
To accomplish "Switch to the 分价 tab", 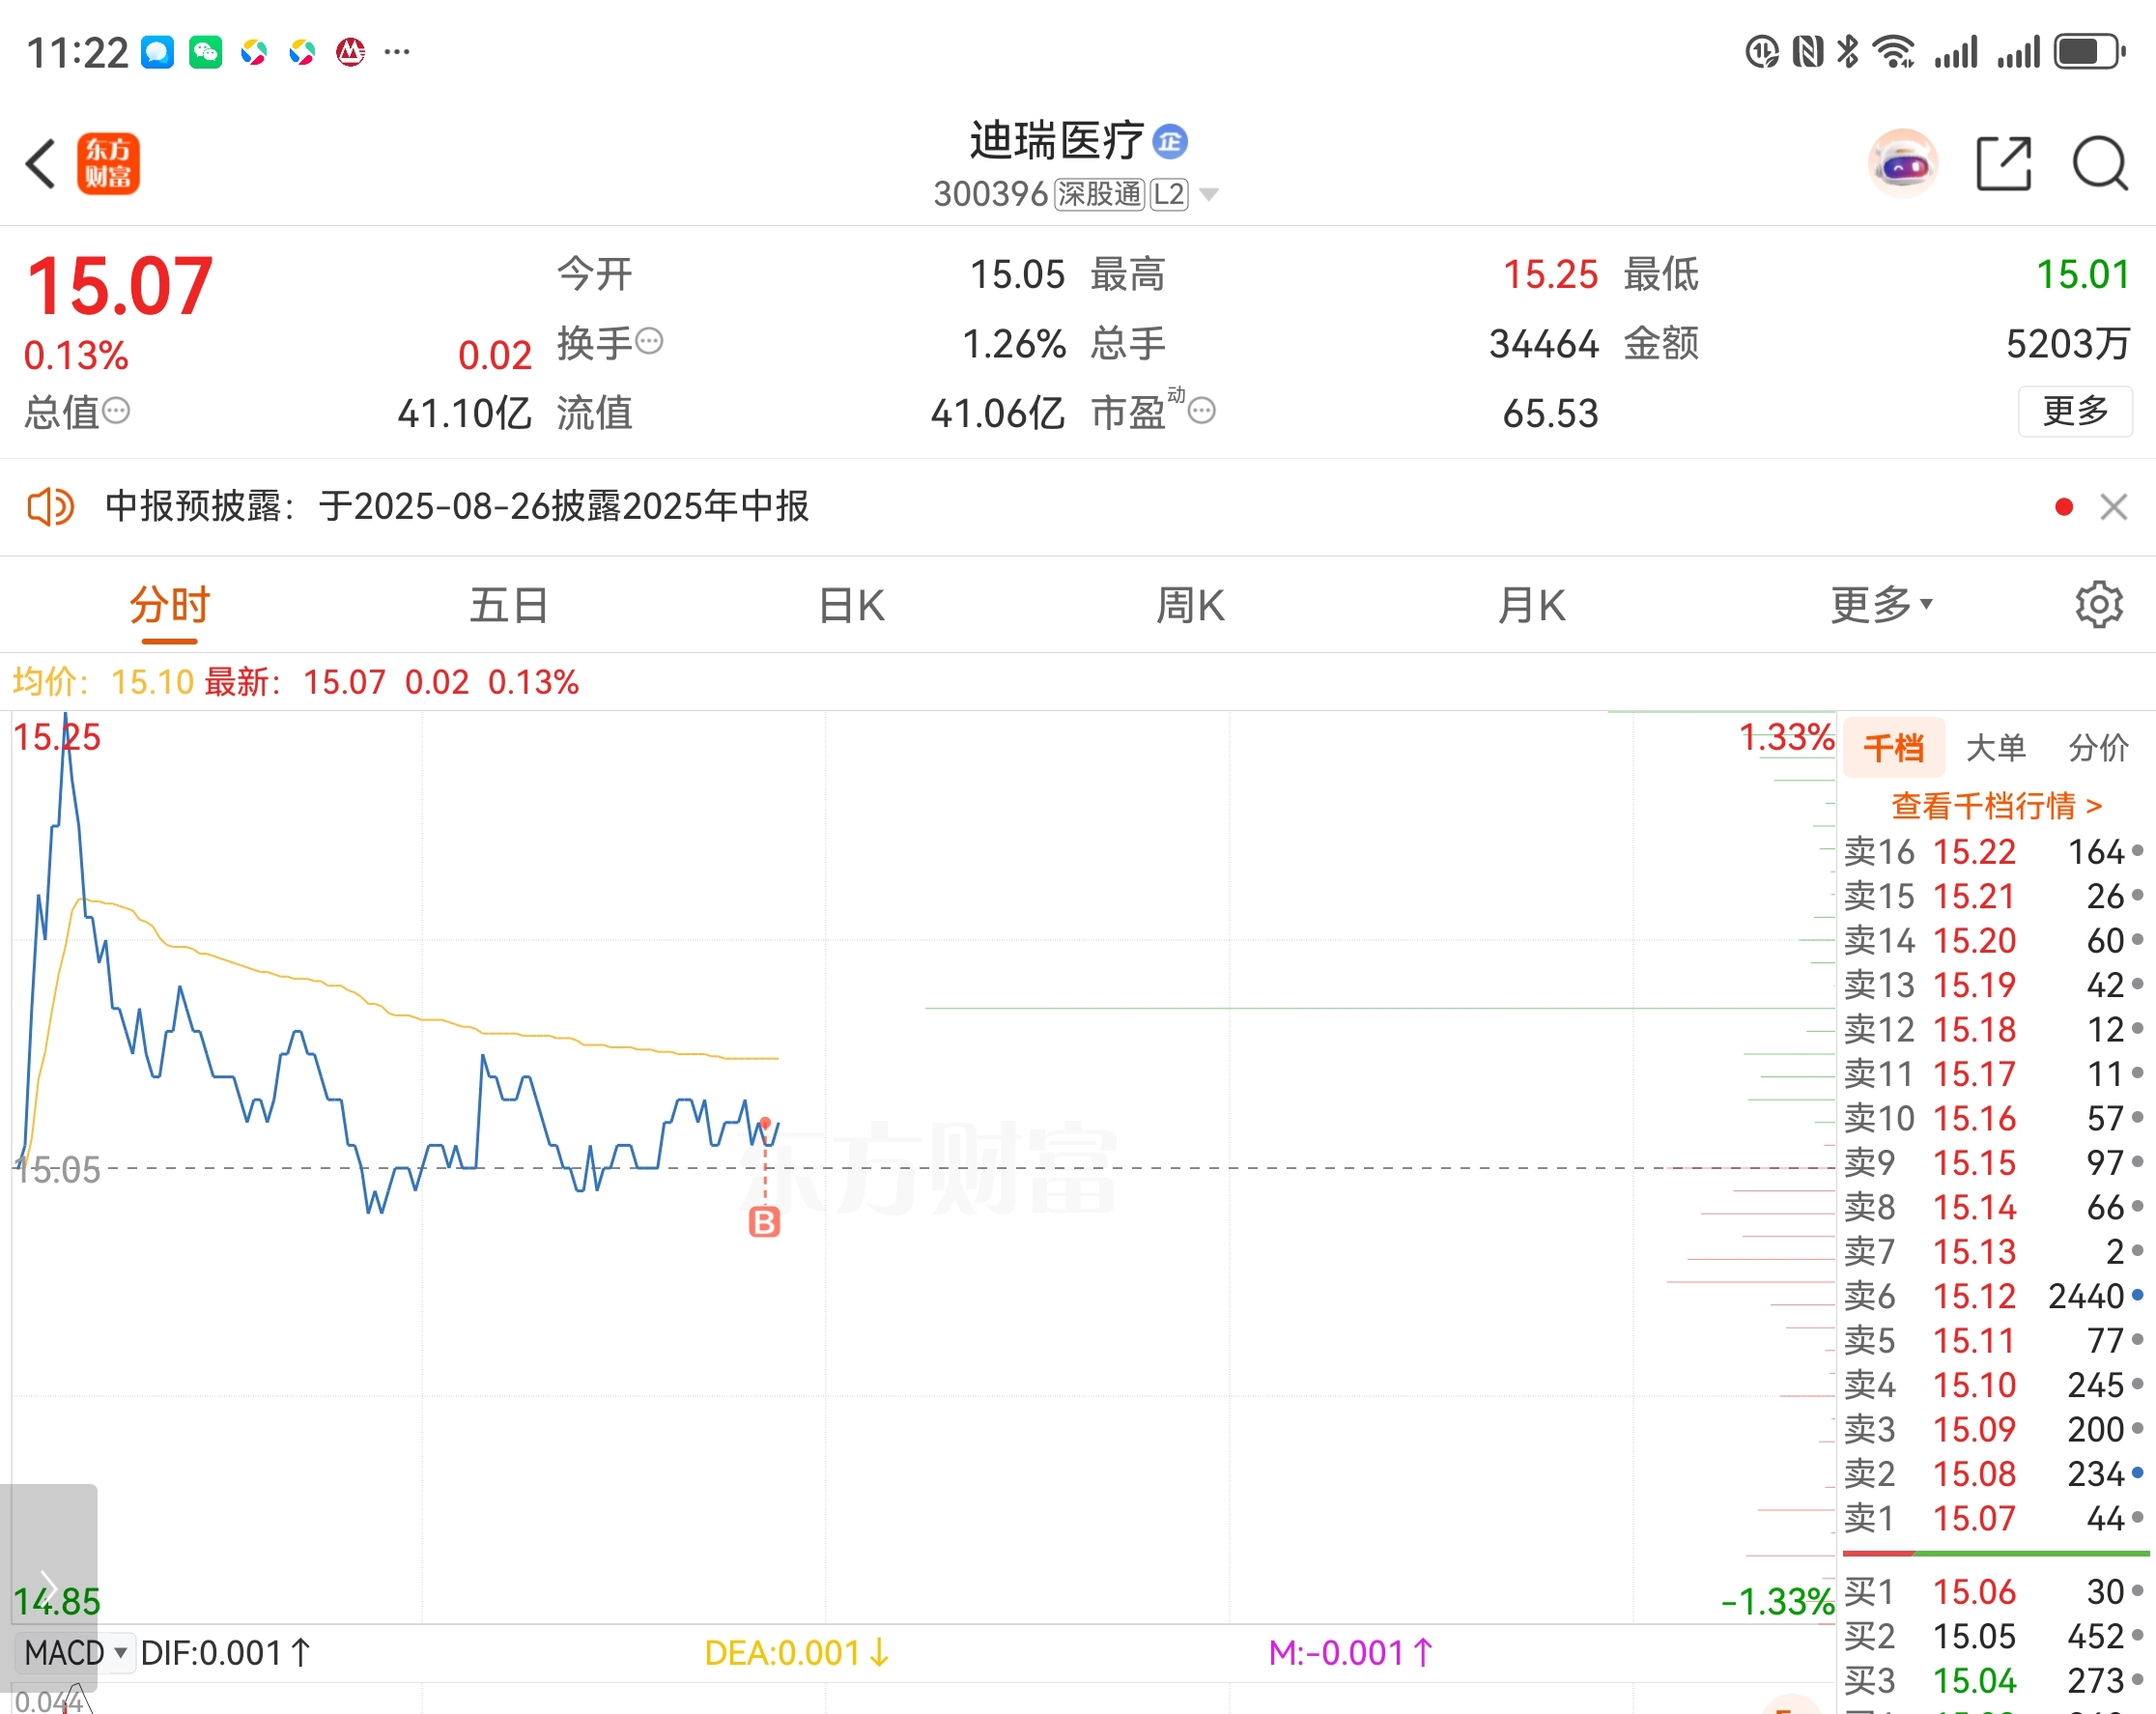I will [x=2098, y=747].
